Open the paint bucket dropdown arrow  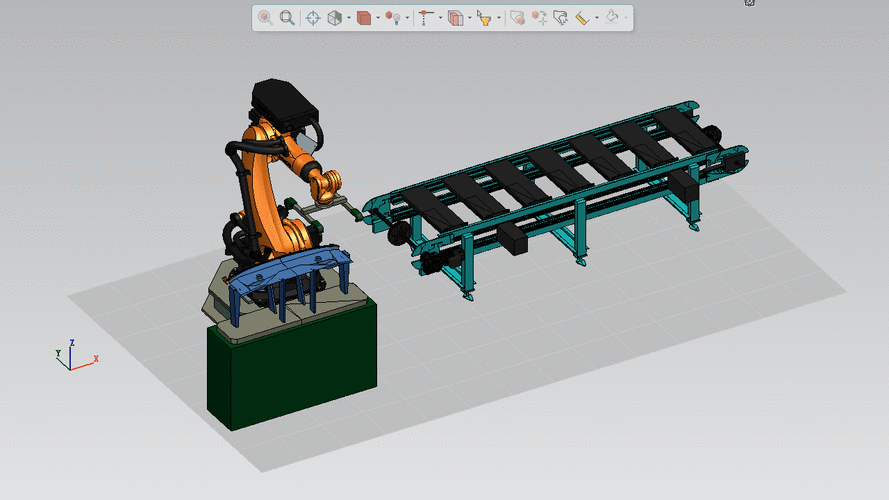tap(626, 18)
